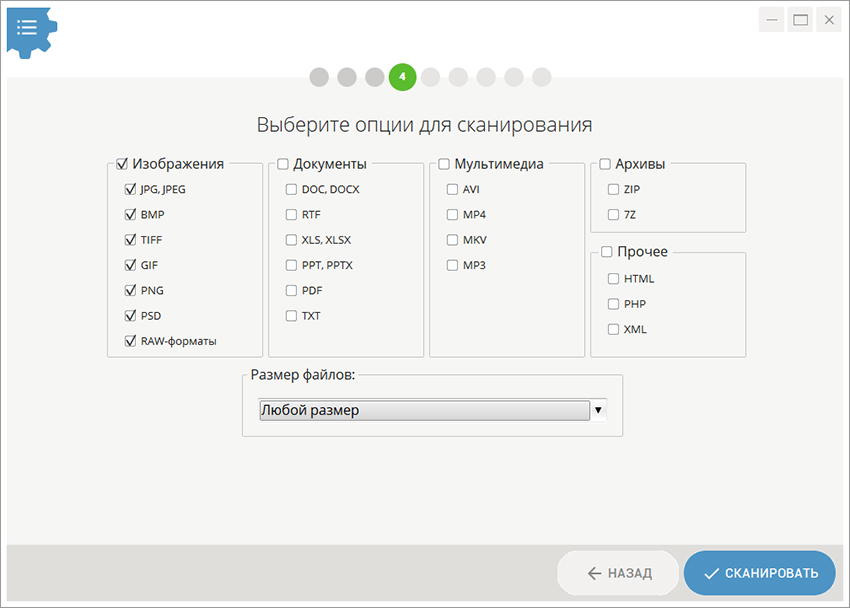Screen dimensions: 850x608
Task: Click the first wizard step dot
Action: tap(319, 77)
